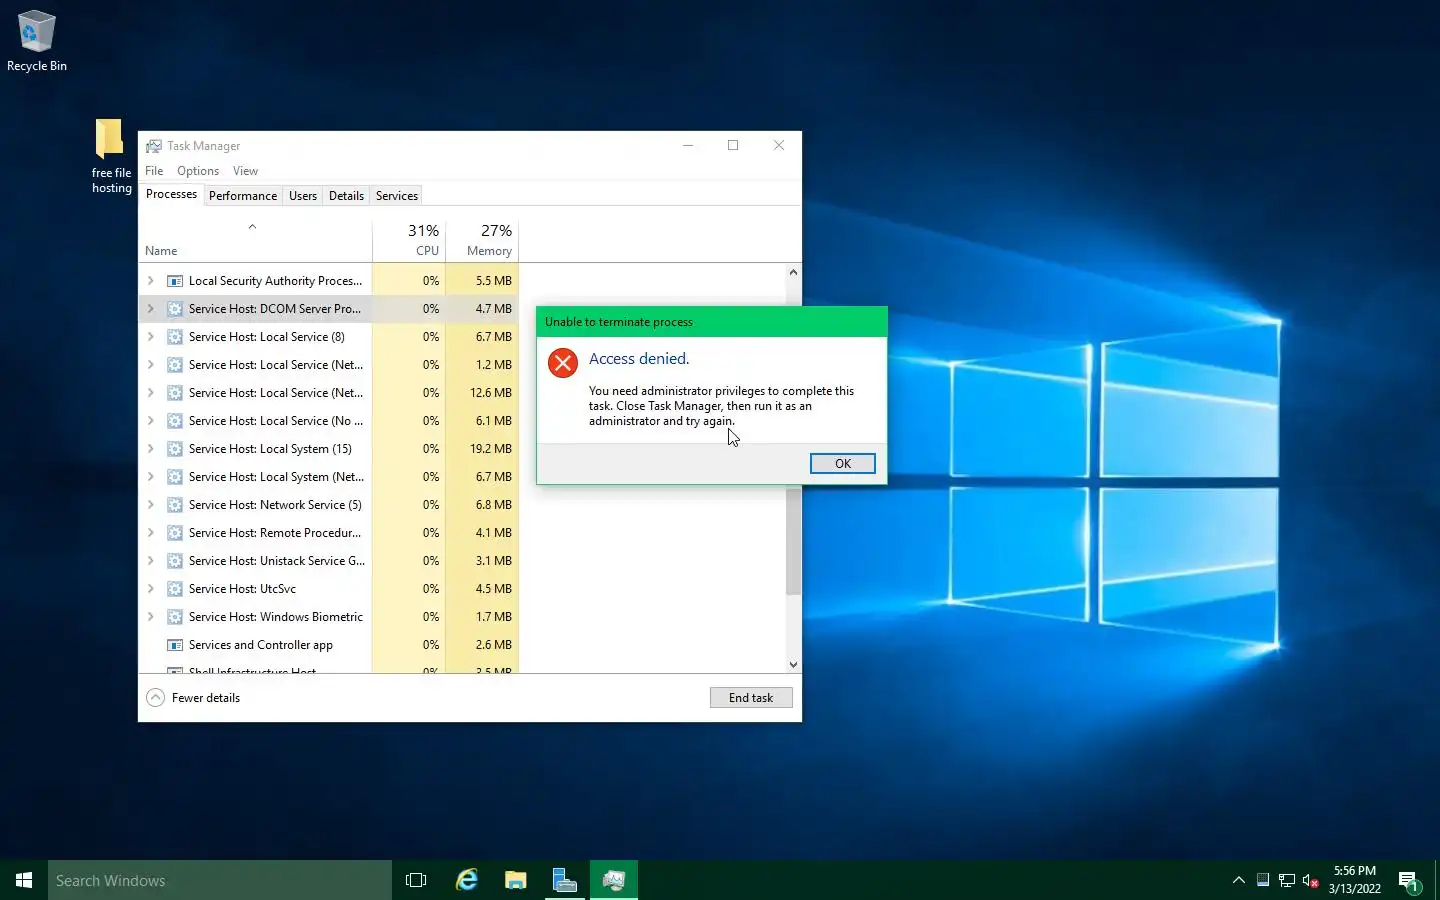Sort processes by the Memory column
Screen dimensions: 1440x900
pyautogui.click(x=482, y=240)
